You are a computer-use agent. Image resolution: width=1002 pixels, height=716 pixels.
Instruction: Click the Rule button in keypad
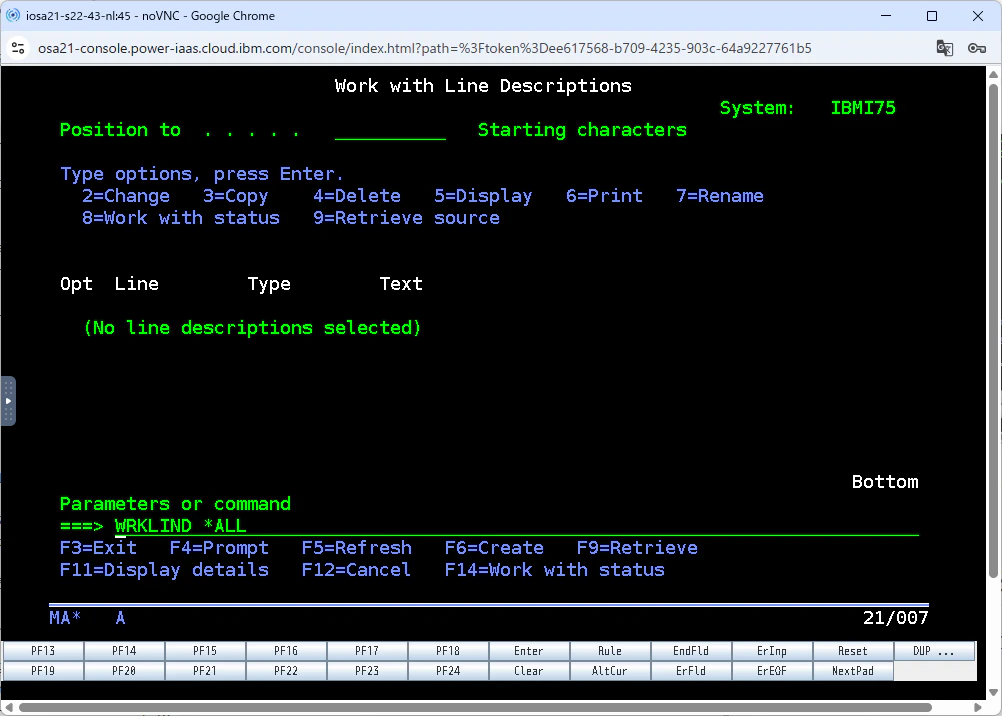[610, 651]
